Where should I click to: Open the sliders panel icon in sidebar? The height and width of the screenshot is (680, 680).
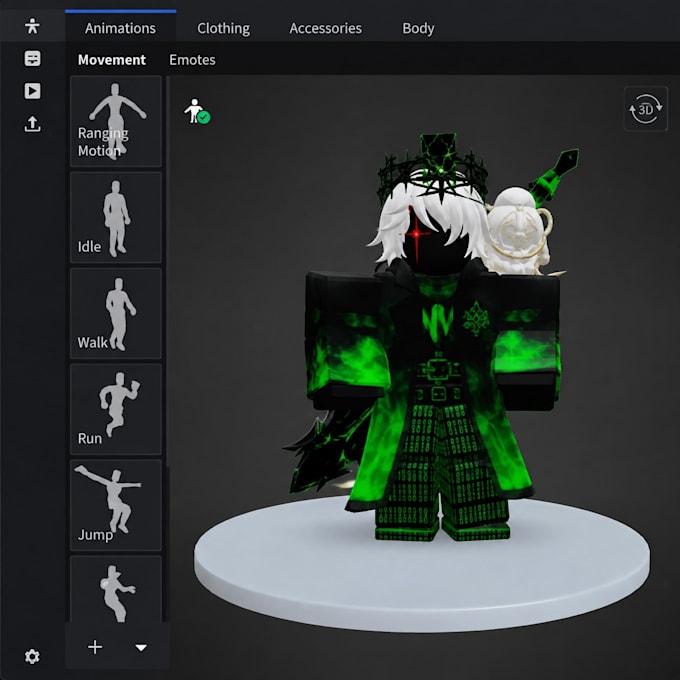coord(32,58)
